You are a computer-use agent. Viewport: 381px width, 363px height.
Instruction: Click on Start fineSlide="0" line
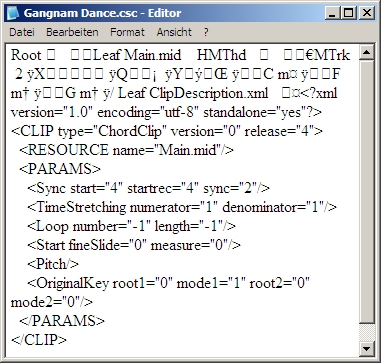point(134,245)
